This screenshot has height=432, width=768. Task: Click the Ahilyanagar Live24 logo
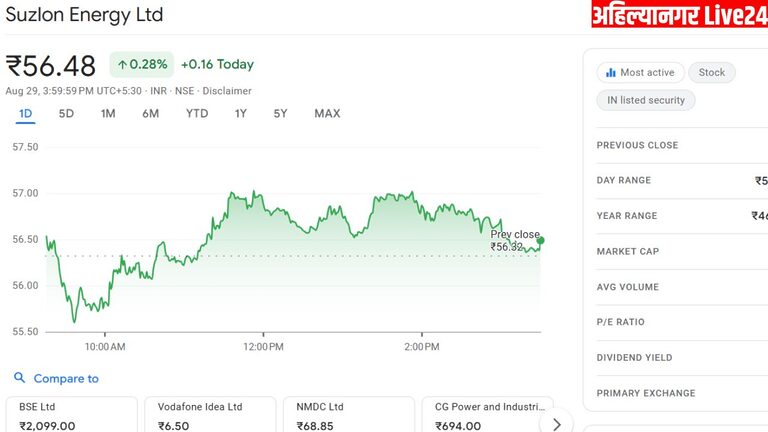(x=678, y=15)
